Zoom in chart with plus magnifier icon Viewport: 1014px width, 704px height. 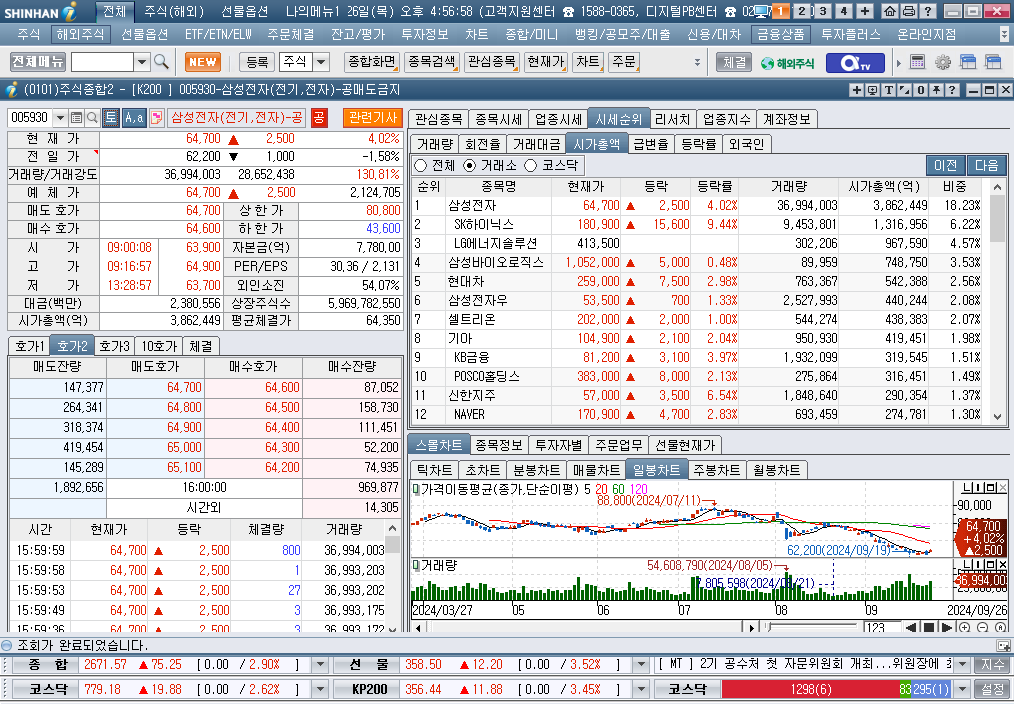[x=965, y=628]
